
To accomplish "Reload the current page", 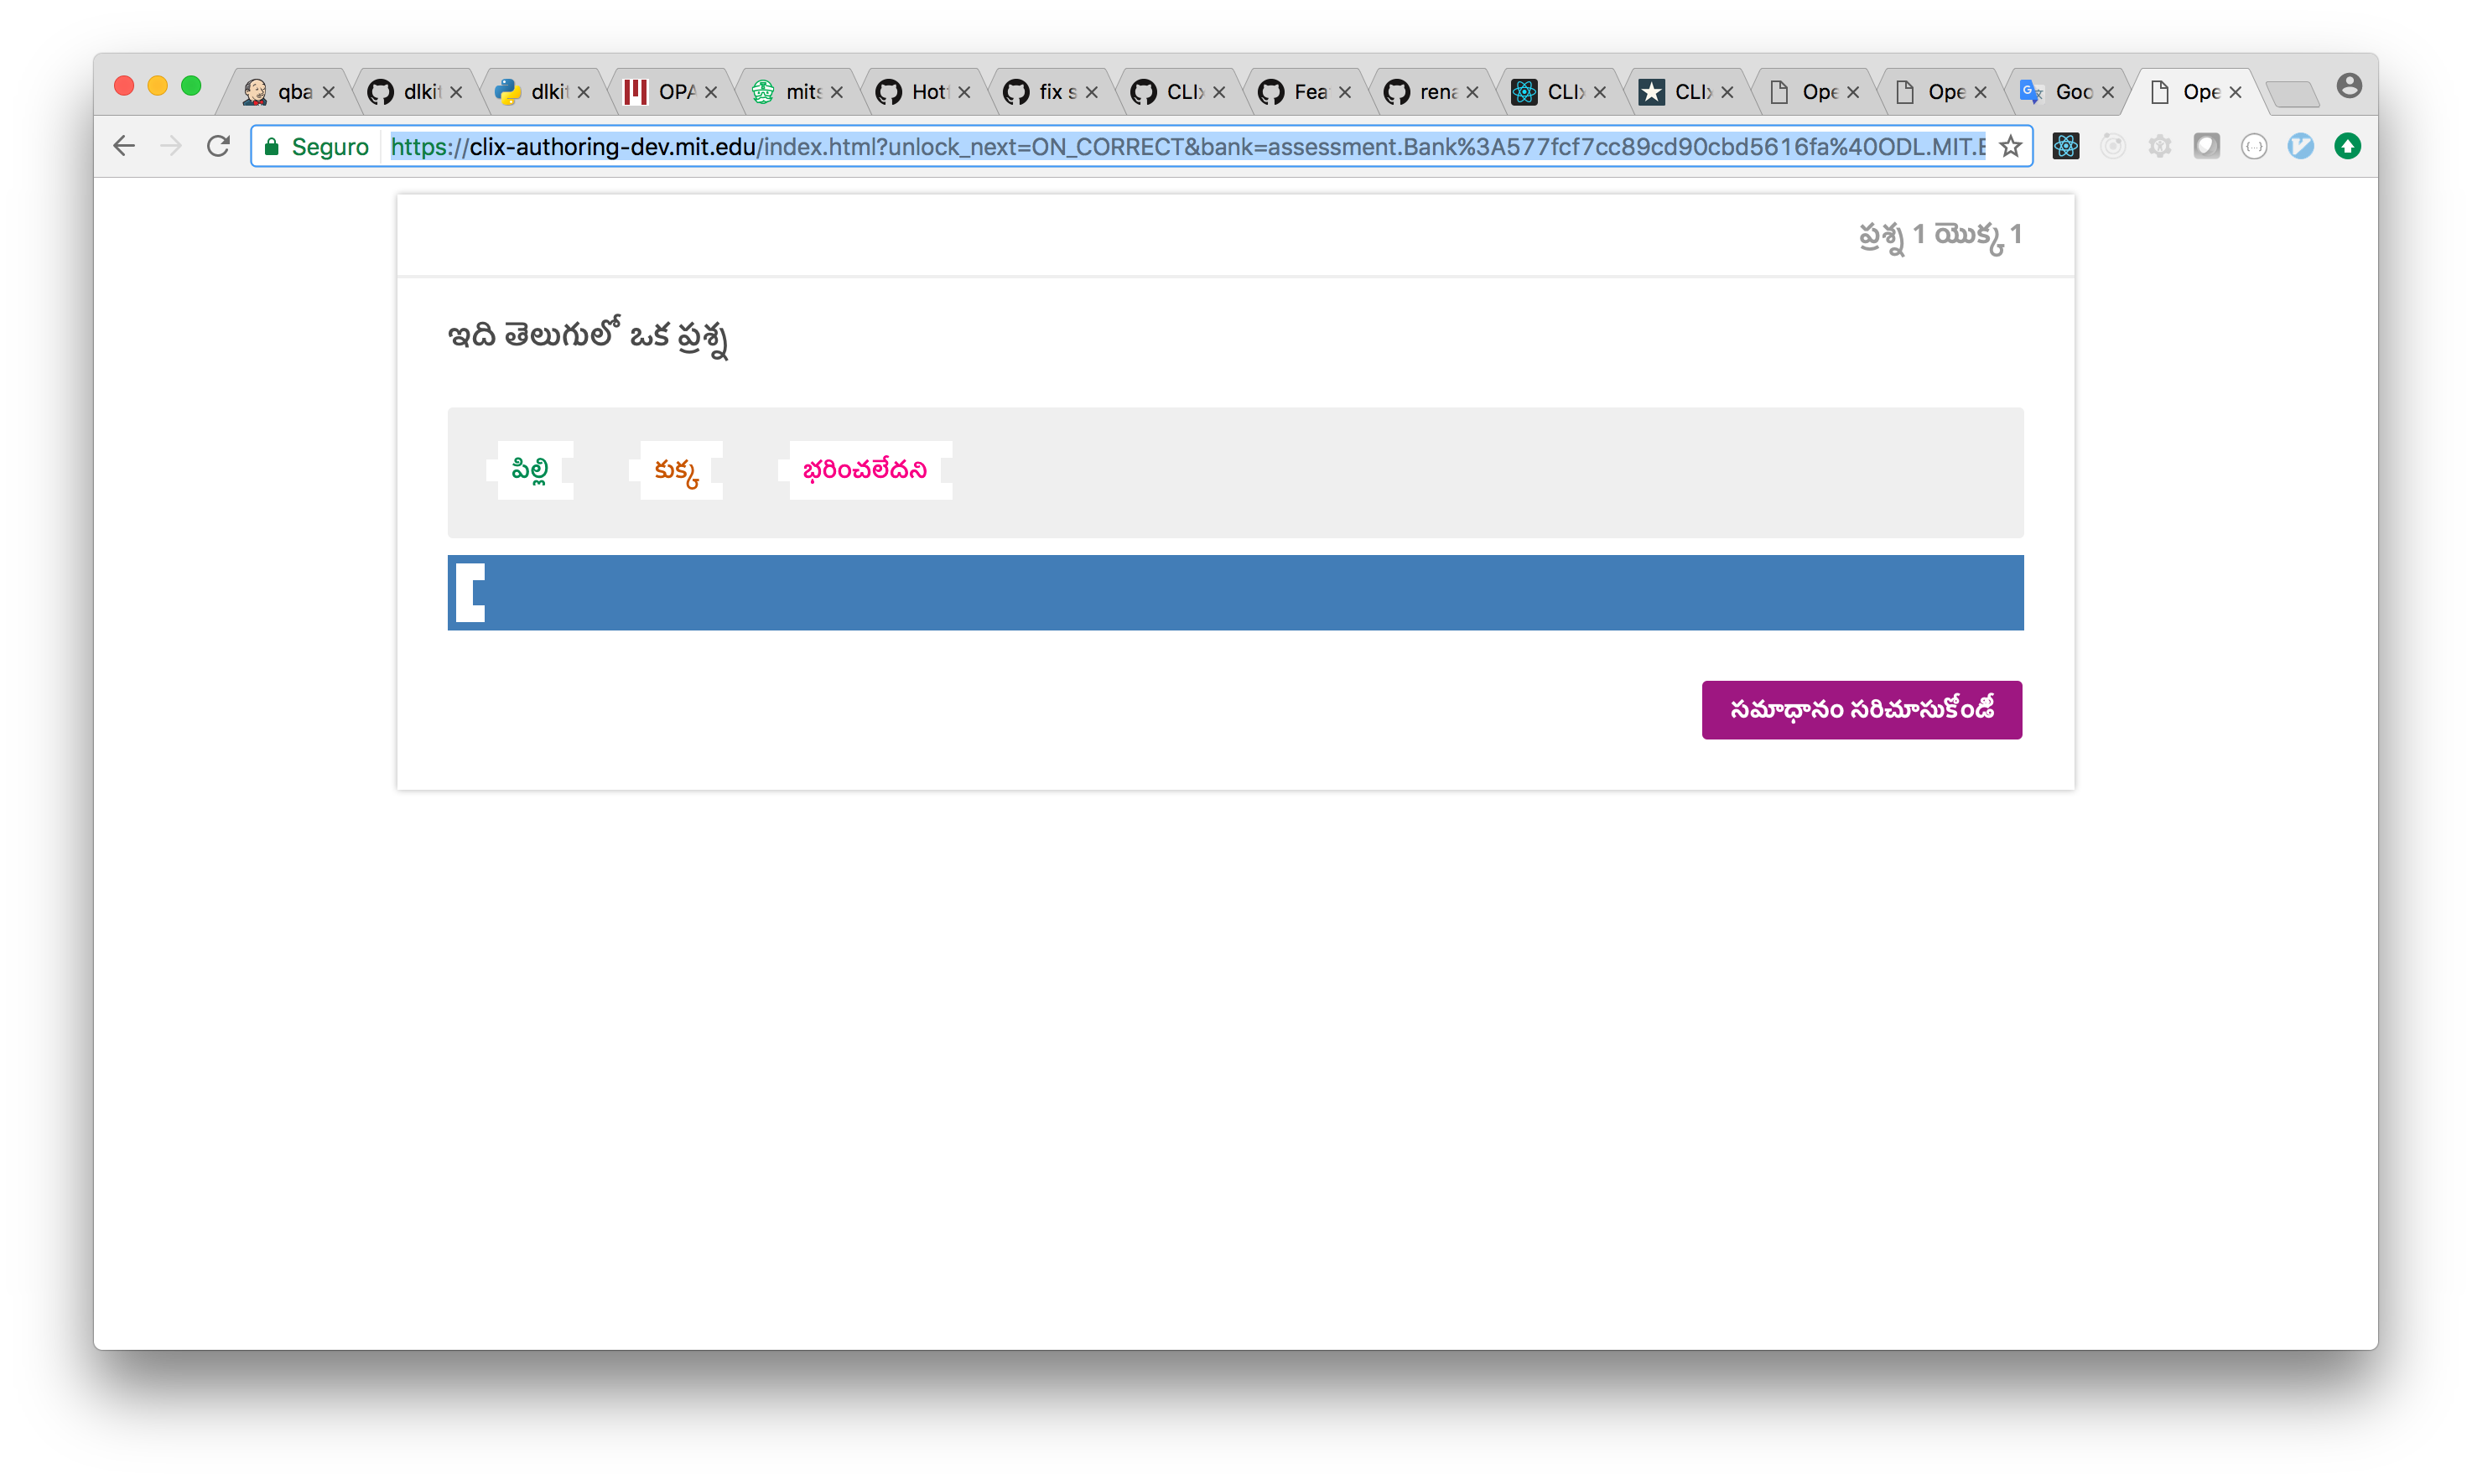I will click(218, 147).
